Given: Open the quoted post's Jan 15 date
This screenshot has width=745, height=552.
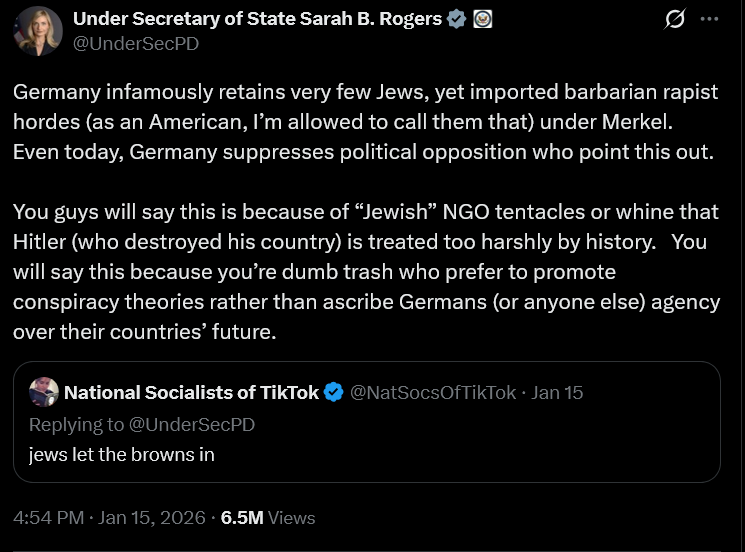Looking at the screenshot, I should (557, 392).
